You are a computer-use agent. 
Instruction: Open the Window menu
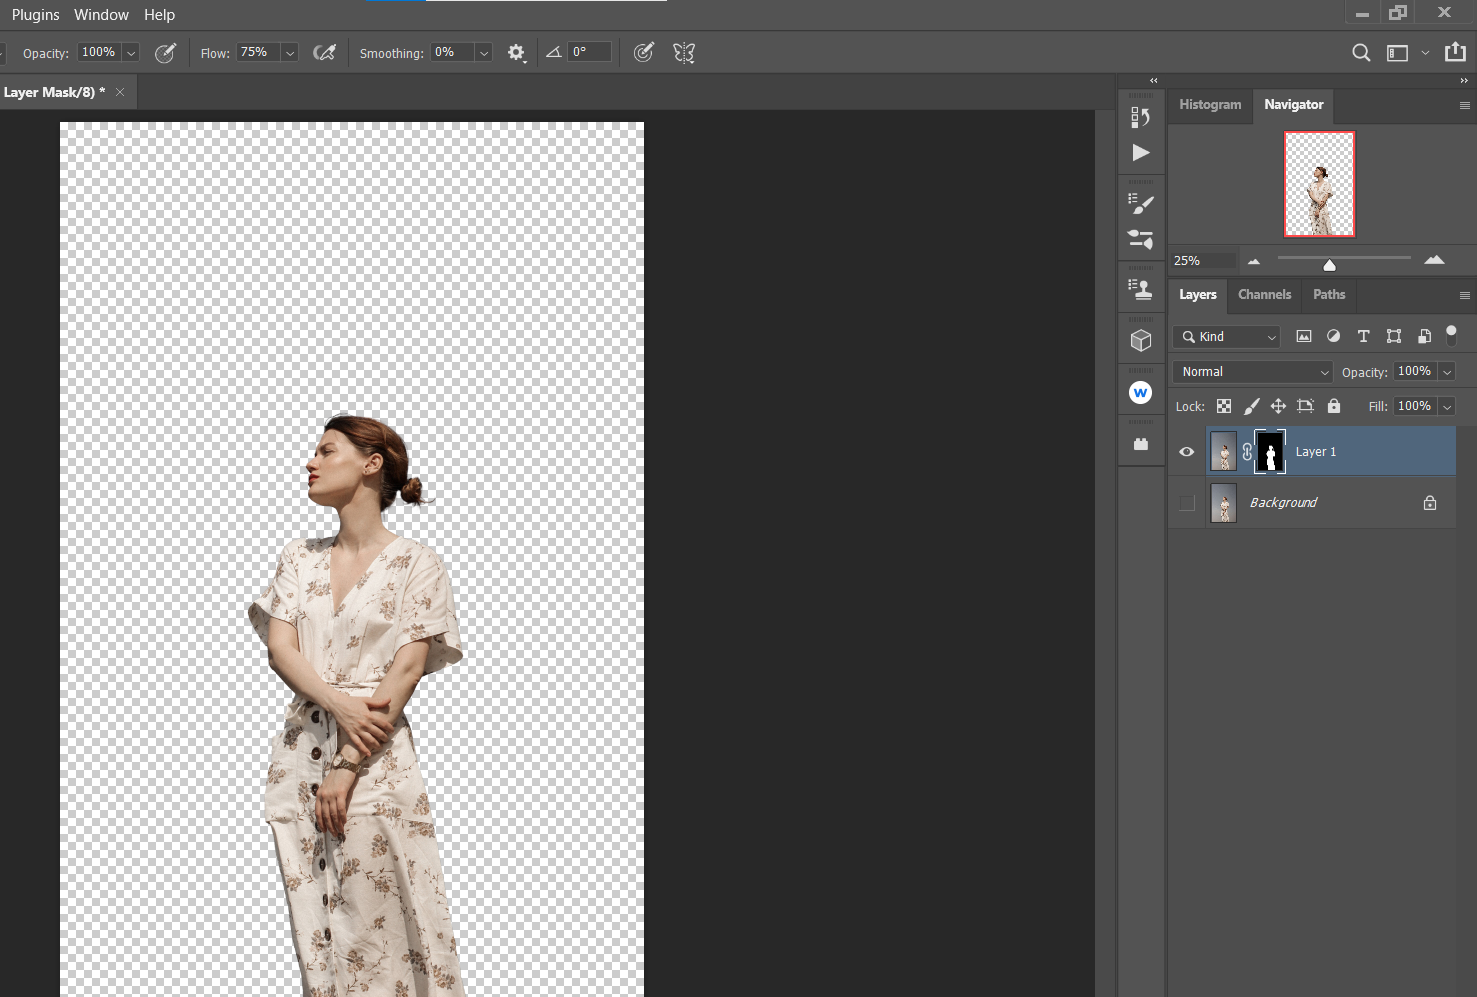(101, 15)
